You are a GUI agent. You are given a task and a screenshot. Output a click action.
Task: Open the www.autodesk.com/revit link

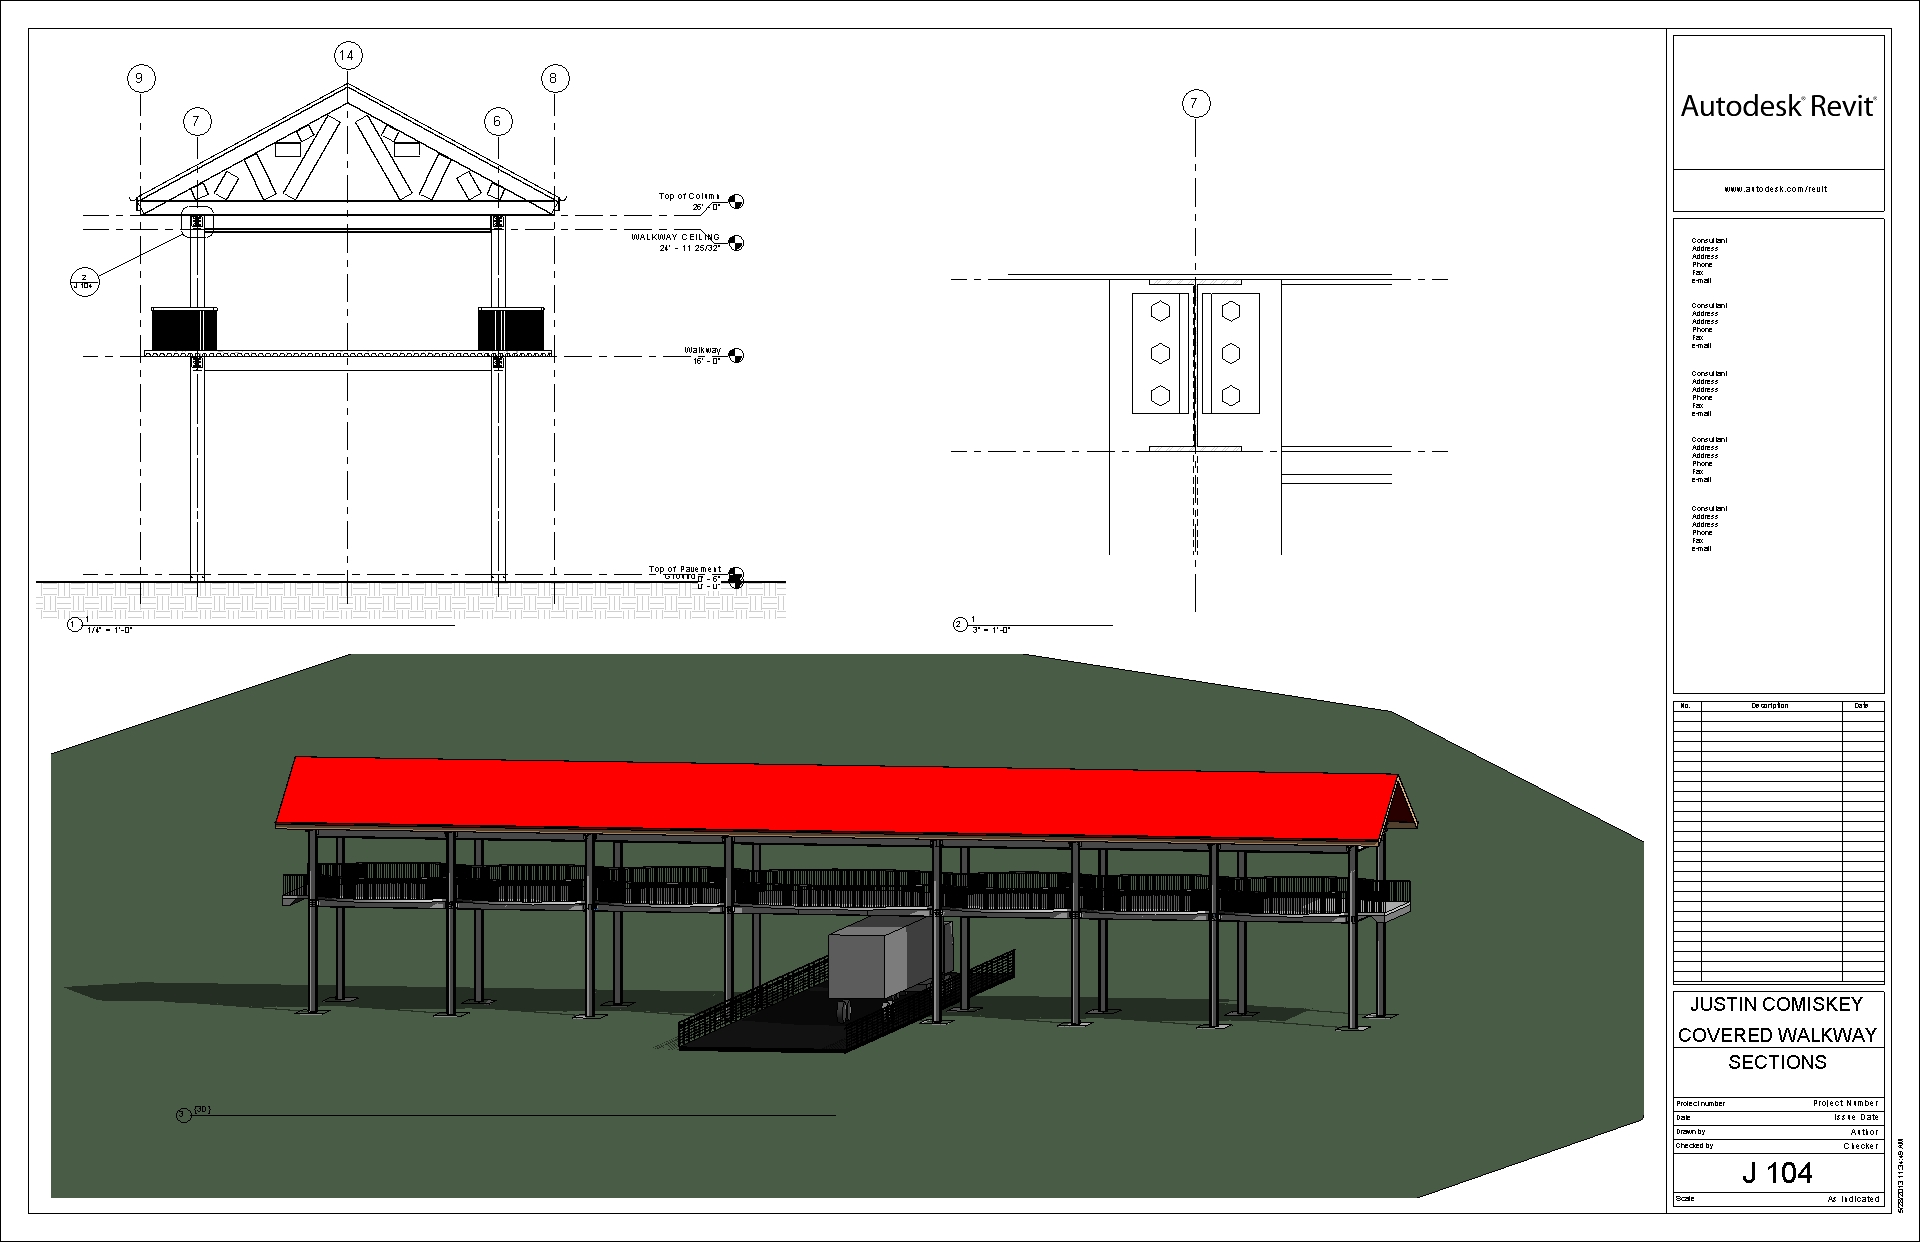(x=1775, y=189)
